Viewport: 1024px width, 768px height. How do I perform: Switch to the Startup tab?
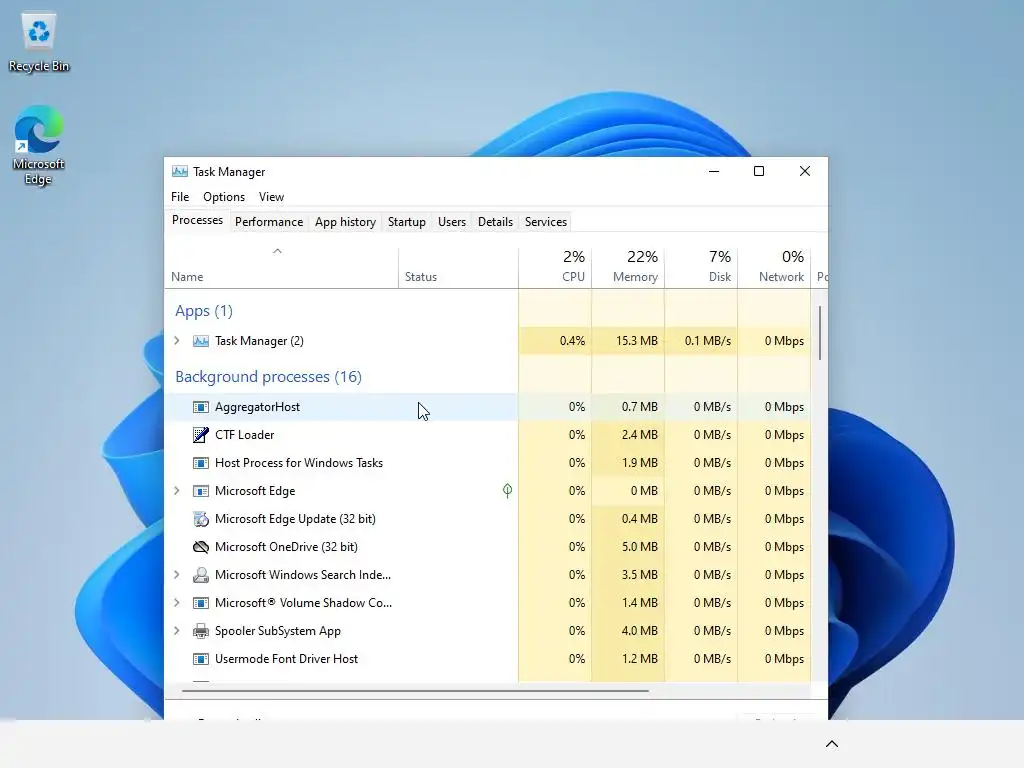[x=407, y=222]
